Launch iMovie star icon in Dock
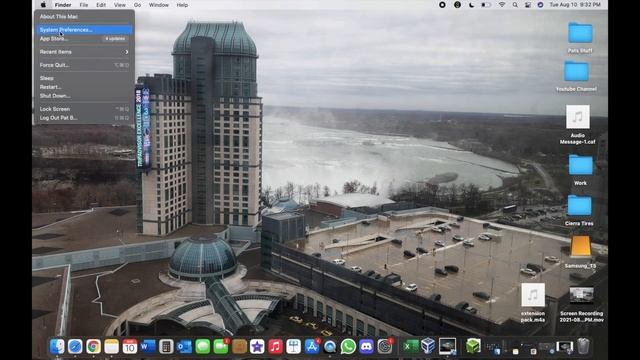 (257, 347)
